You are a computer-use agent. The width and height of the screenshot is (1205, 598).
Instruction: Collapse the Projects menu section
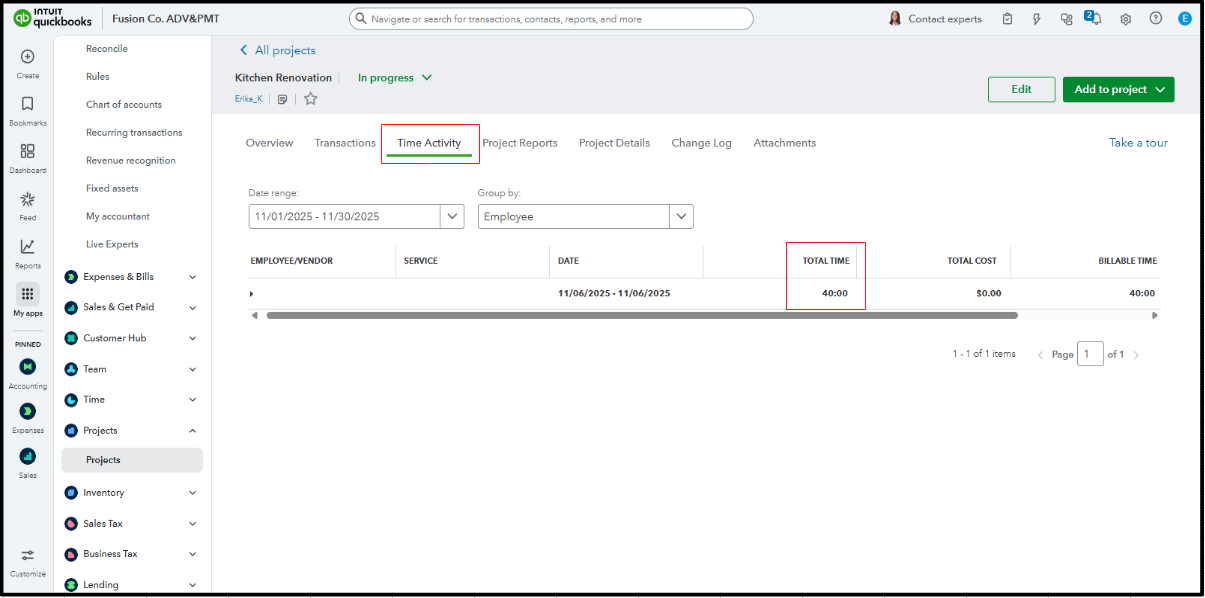pos(192,431)
